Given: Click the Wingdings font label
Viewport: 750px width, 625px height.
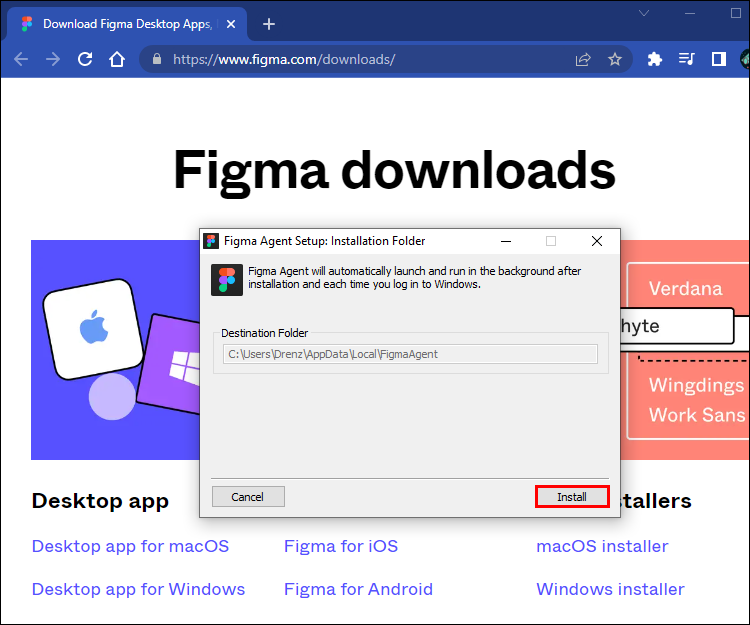Looking at the screenshot, I should point(696,385).
